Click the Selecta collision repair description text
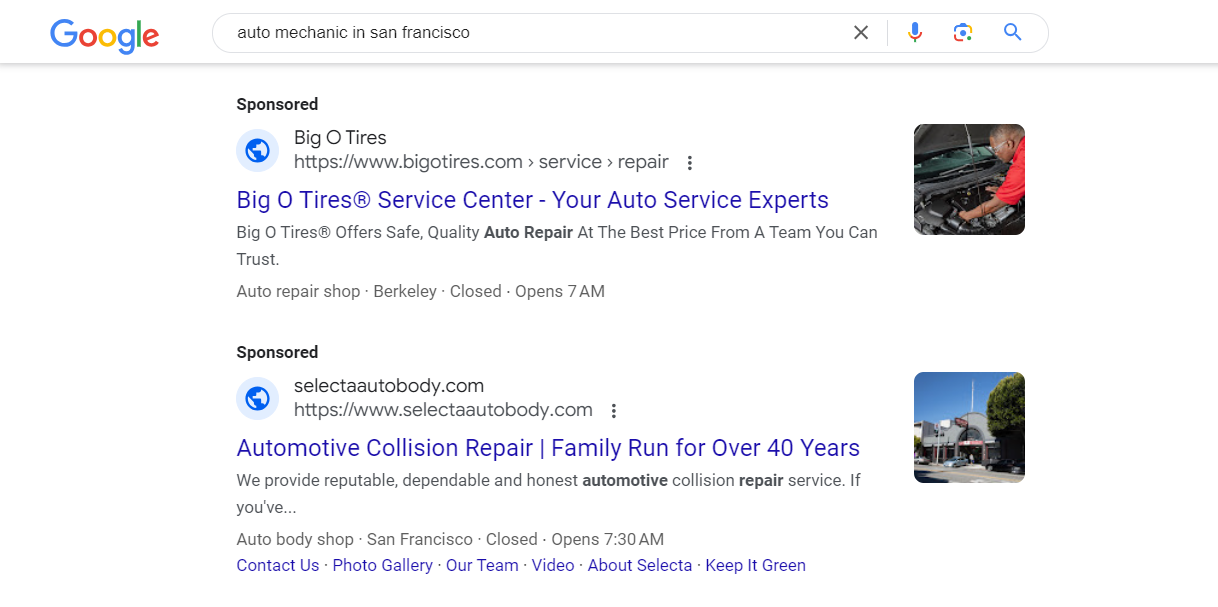Image resolution: width=1218 pixels, height=607 pixels. point(549,494)
